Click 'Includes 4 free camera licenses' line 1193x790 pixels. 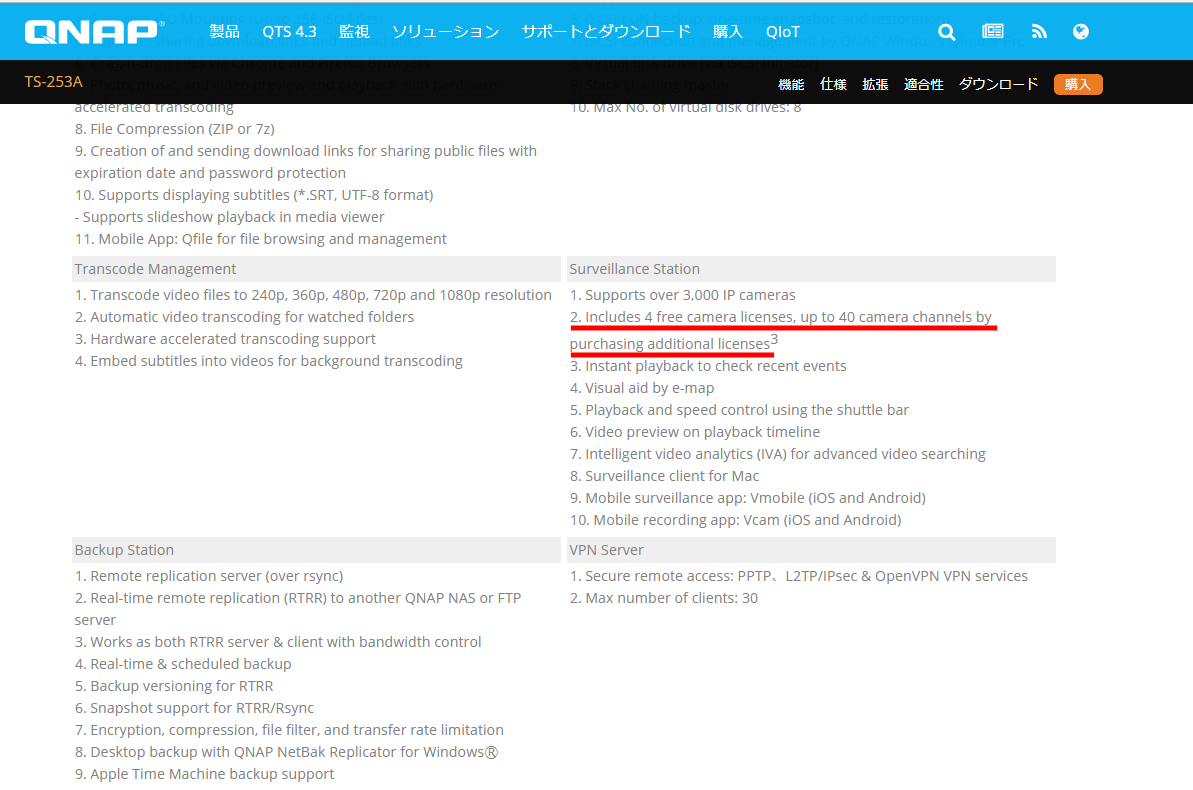(x=781, y=330)
